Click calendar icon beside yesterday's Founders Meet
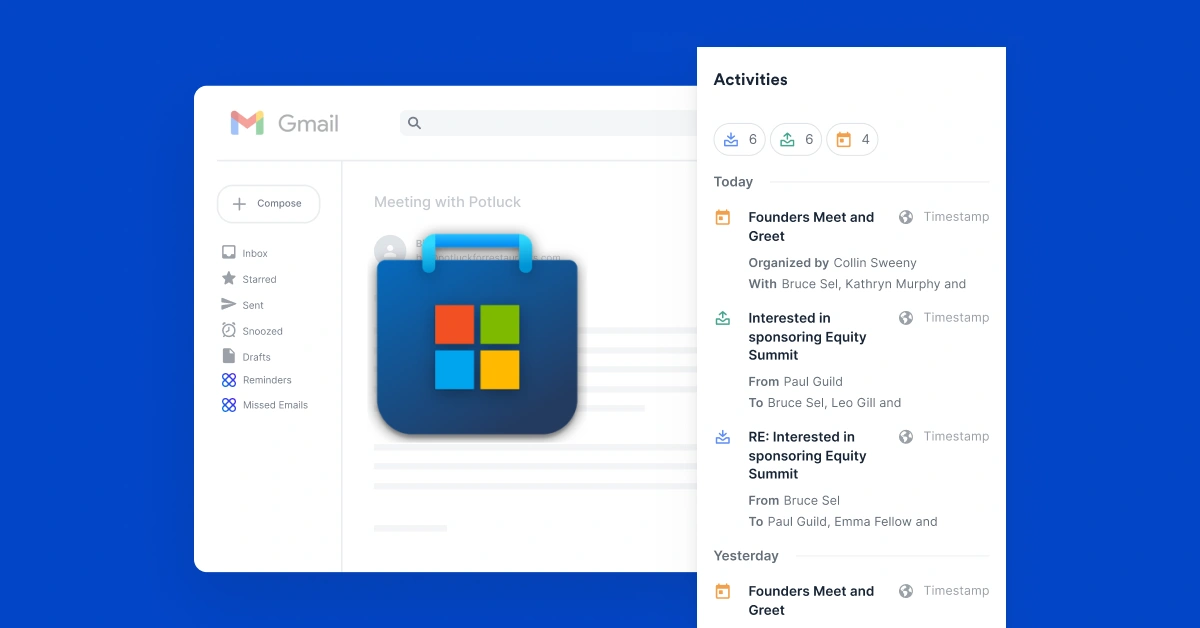 pos(723,591)
